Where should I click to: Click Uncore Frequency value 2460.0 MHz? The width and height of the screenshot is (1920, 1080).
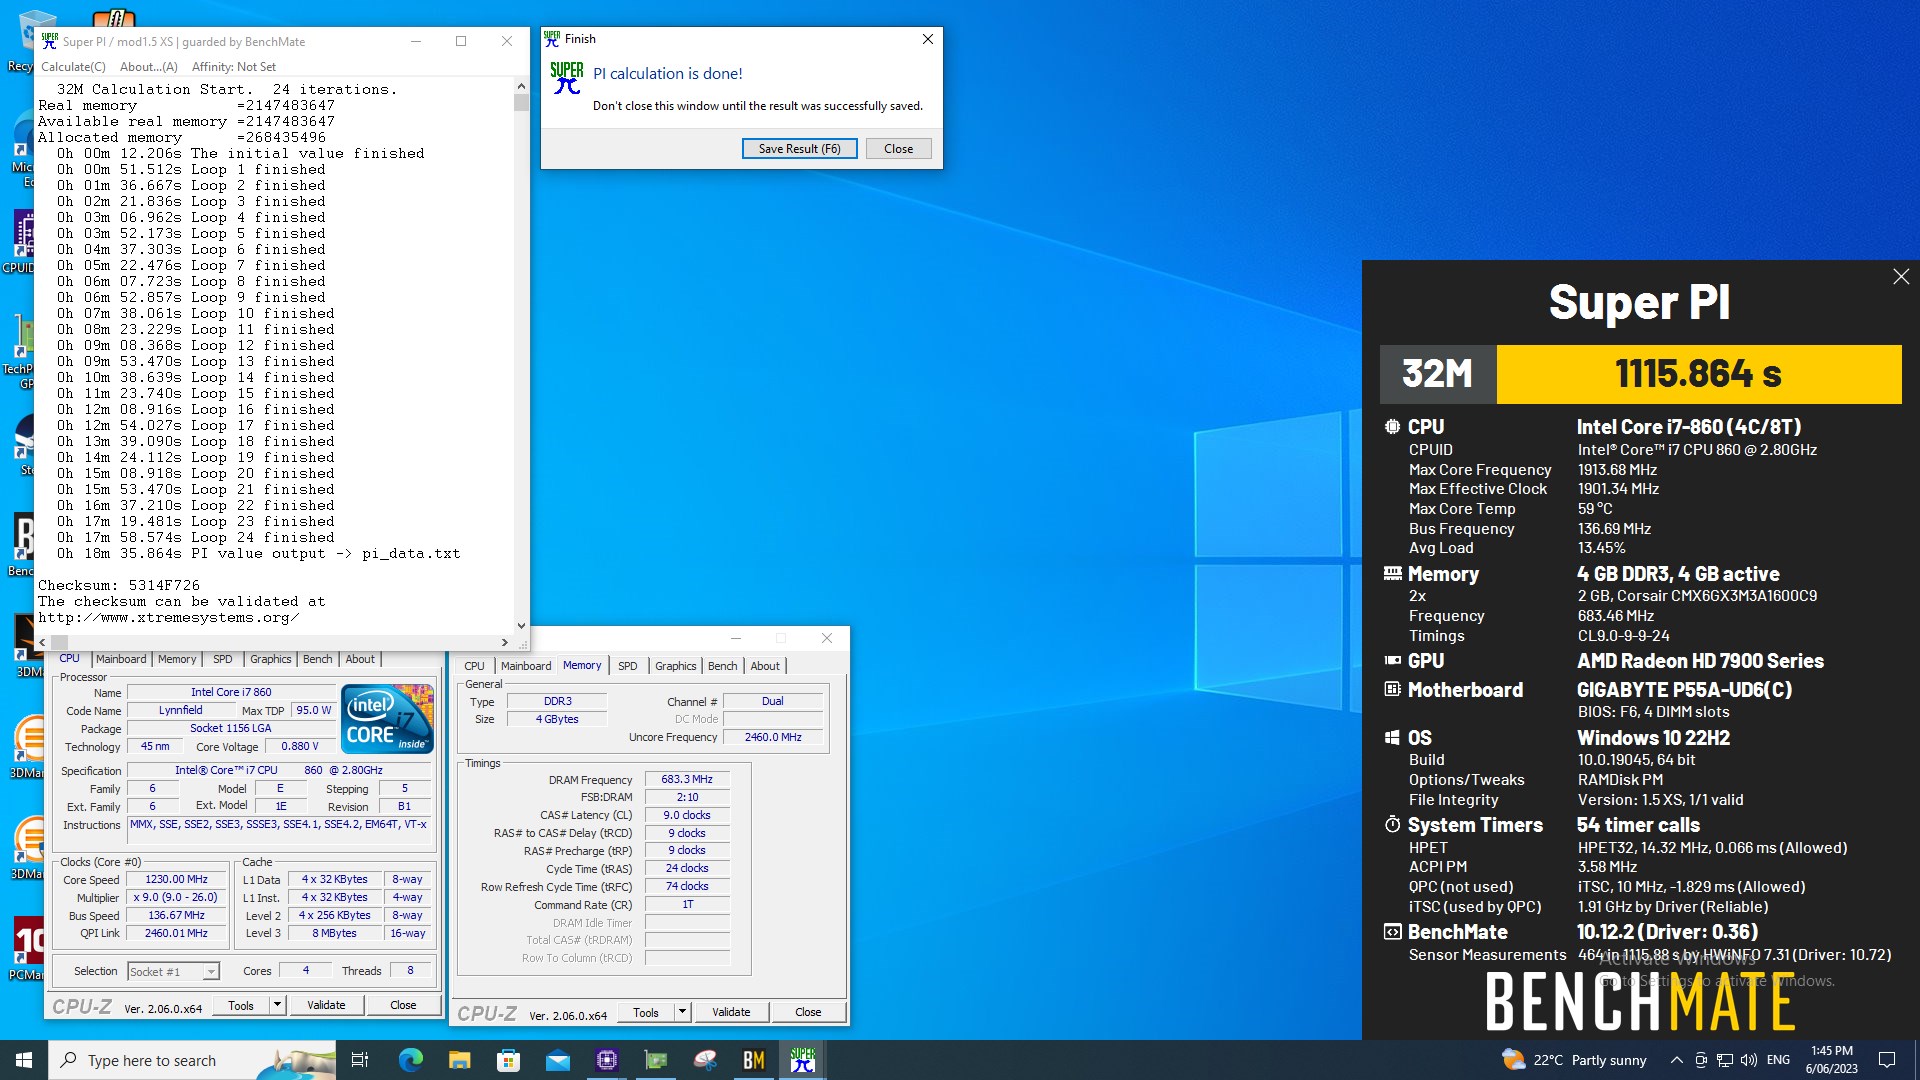pos(773,737)
